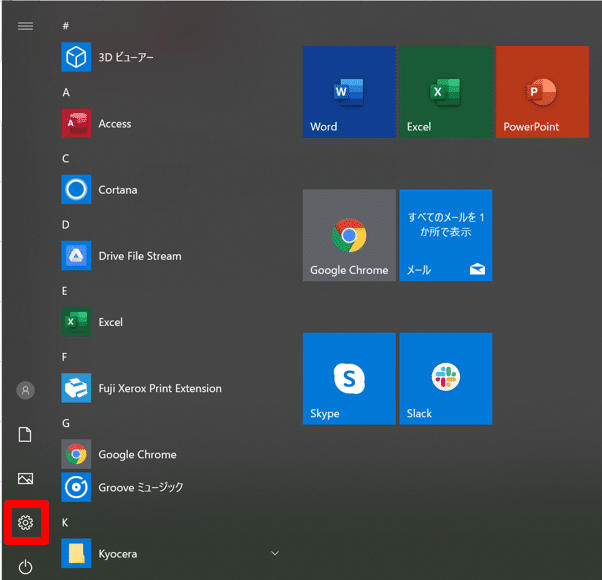Launch Excel from the app list
Image resolution: width=602 pixels, height=580 pixels.
(171, 322)
